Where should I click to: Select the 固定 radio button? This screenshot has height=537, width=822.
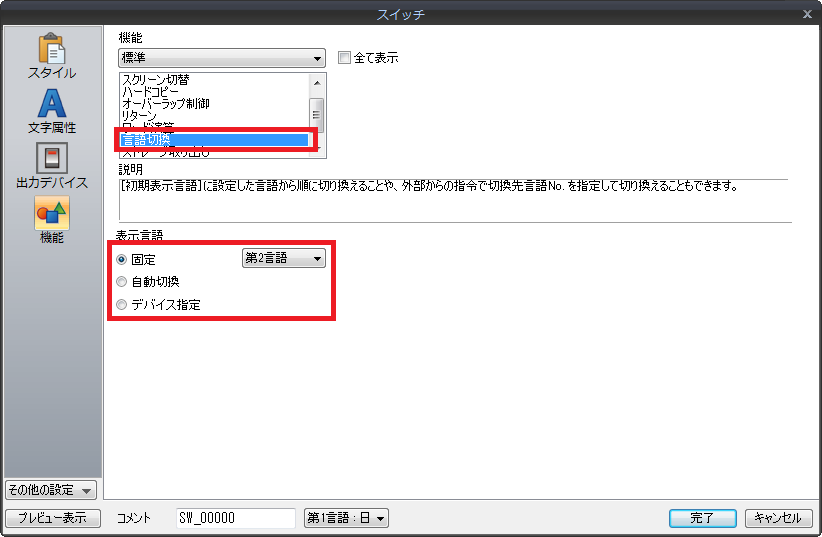click(x=122, y=260)
